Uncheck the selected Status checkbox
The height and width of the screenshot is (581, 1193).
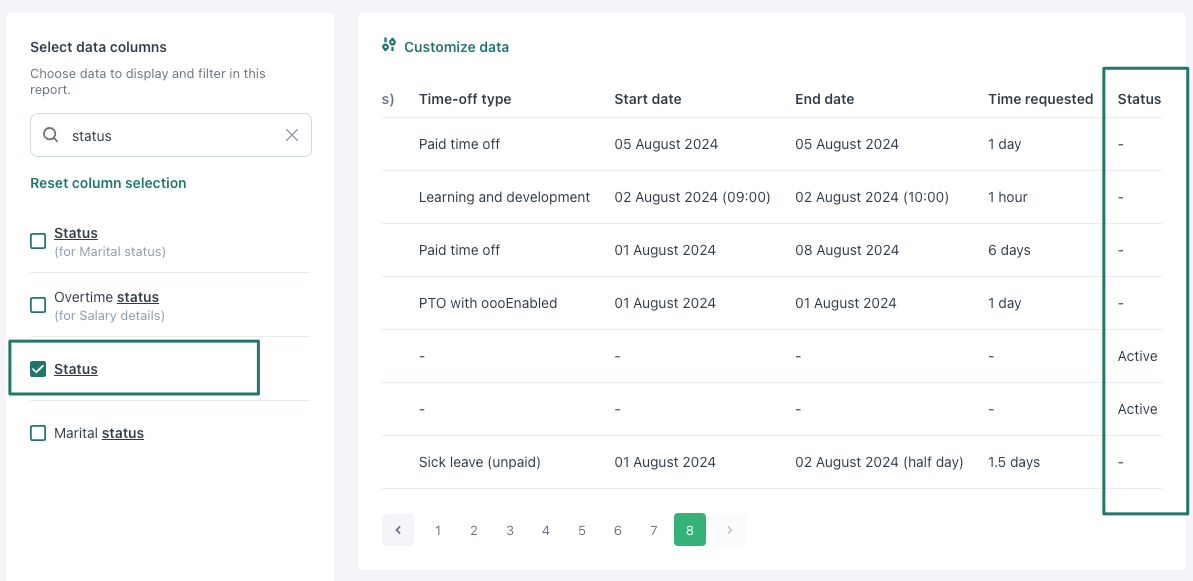[38, 369]
